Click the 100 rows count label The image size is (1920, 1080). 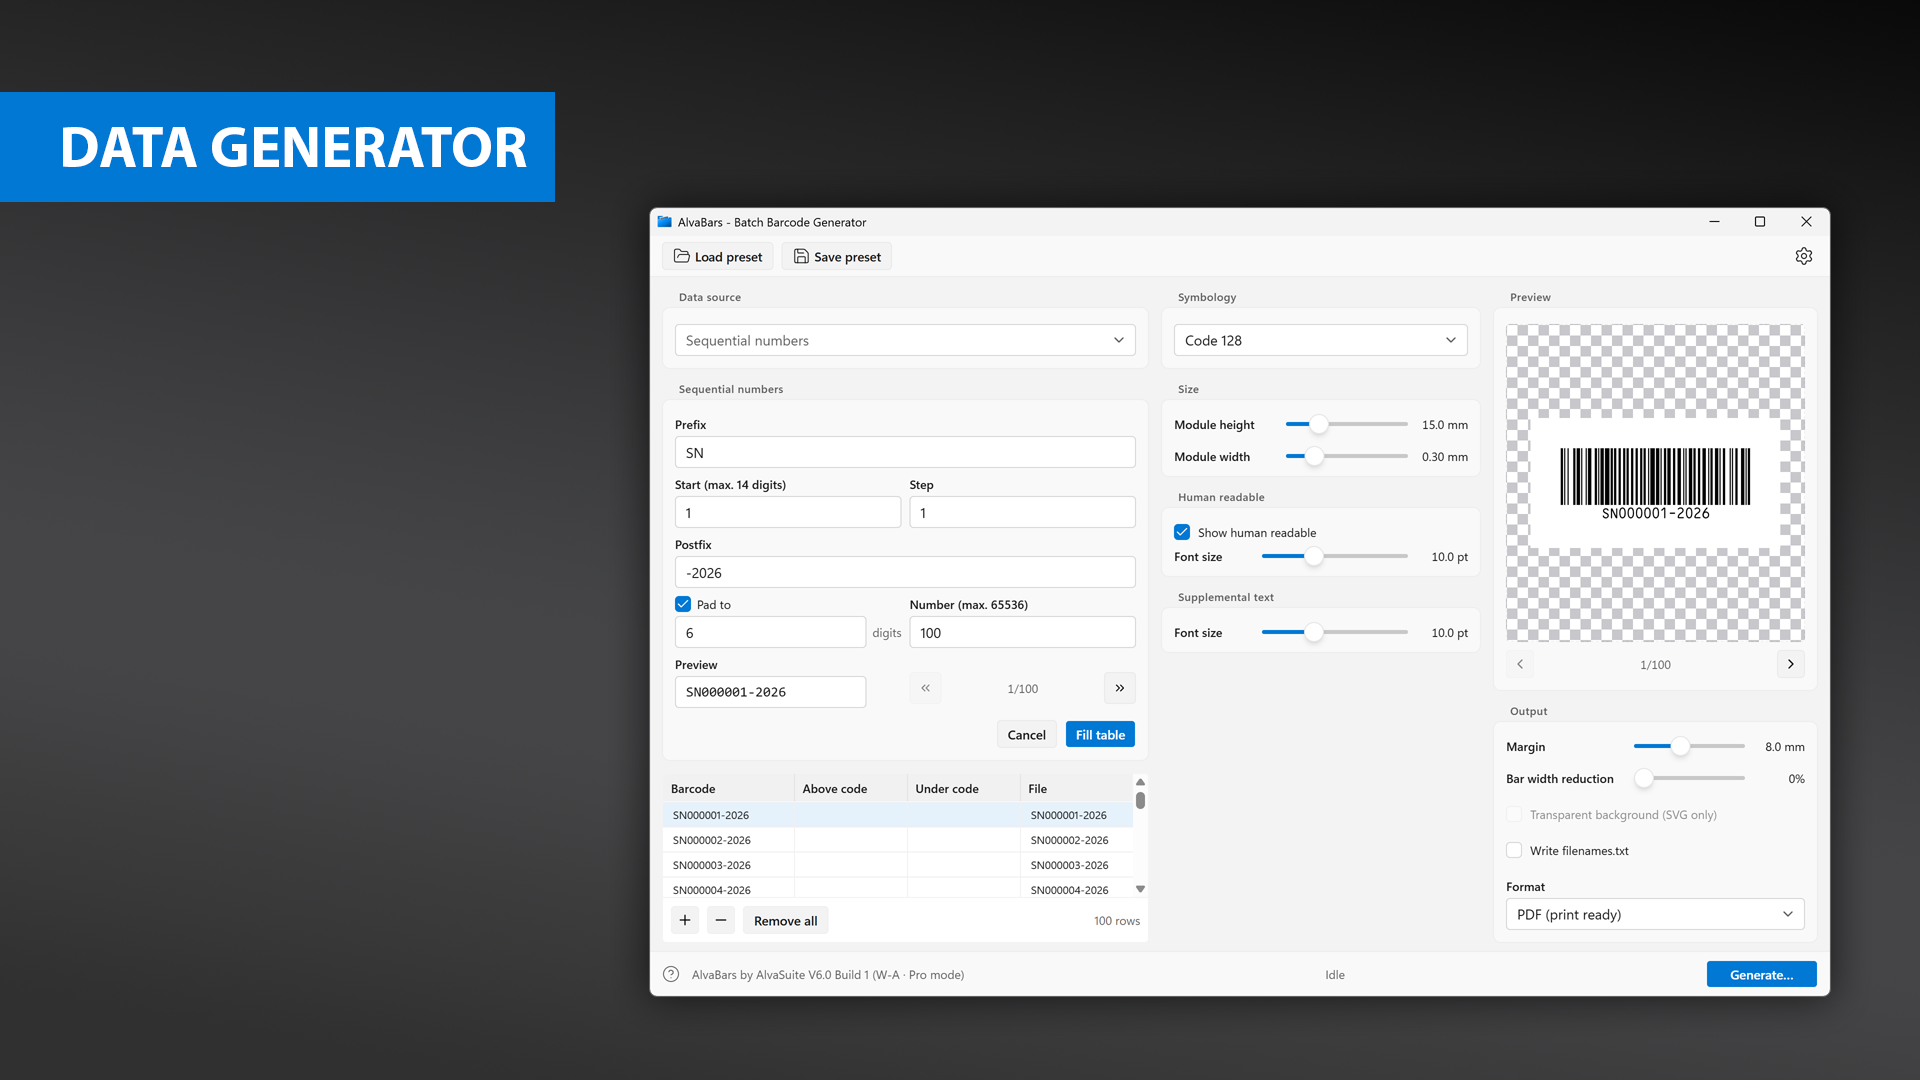(1116, 921)
